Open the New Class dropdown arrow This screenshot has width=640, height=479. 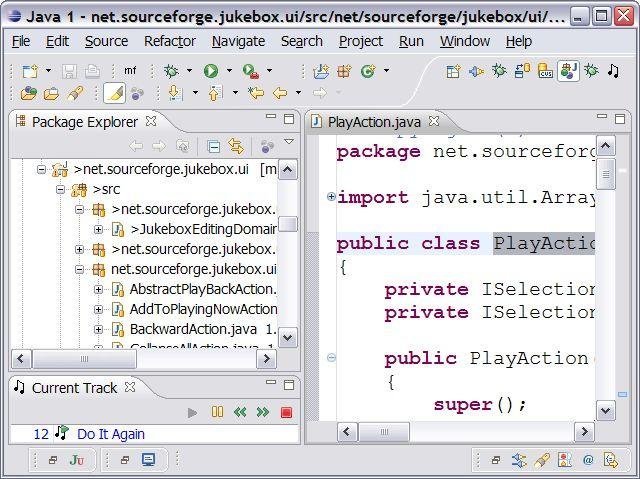(x=386, y=71)
